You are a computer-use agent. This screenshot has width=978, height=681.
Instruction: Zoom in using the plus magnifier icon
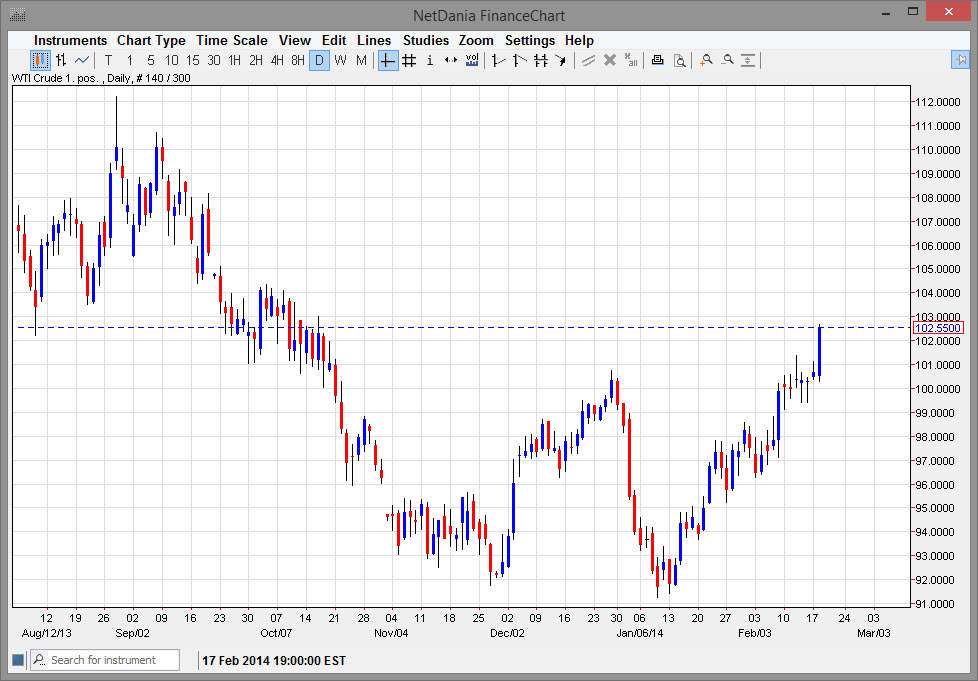706,61
